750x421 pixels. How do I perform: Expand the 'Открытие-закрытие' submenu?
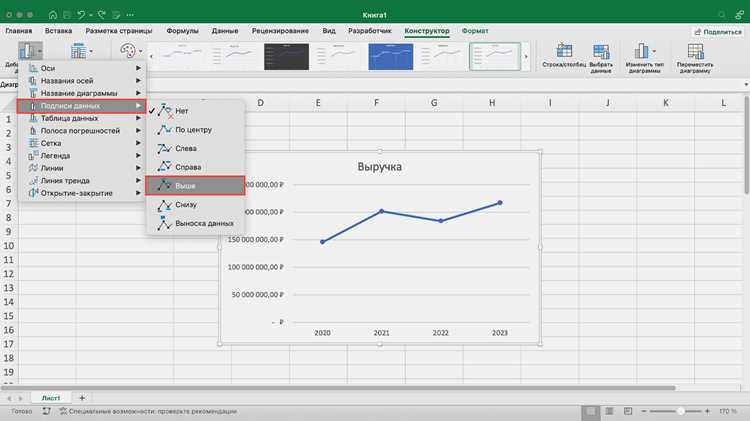click(81, 193)
